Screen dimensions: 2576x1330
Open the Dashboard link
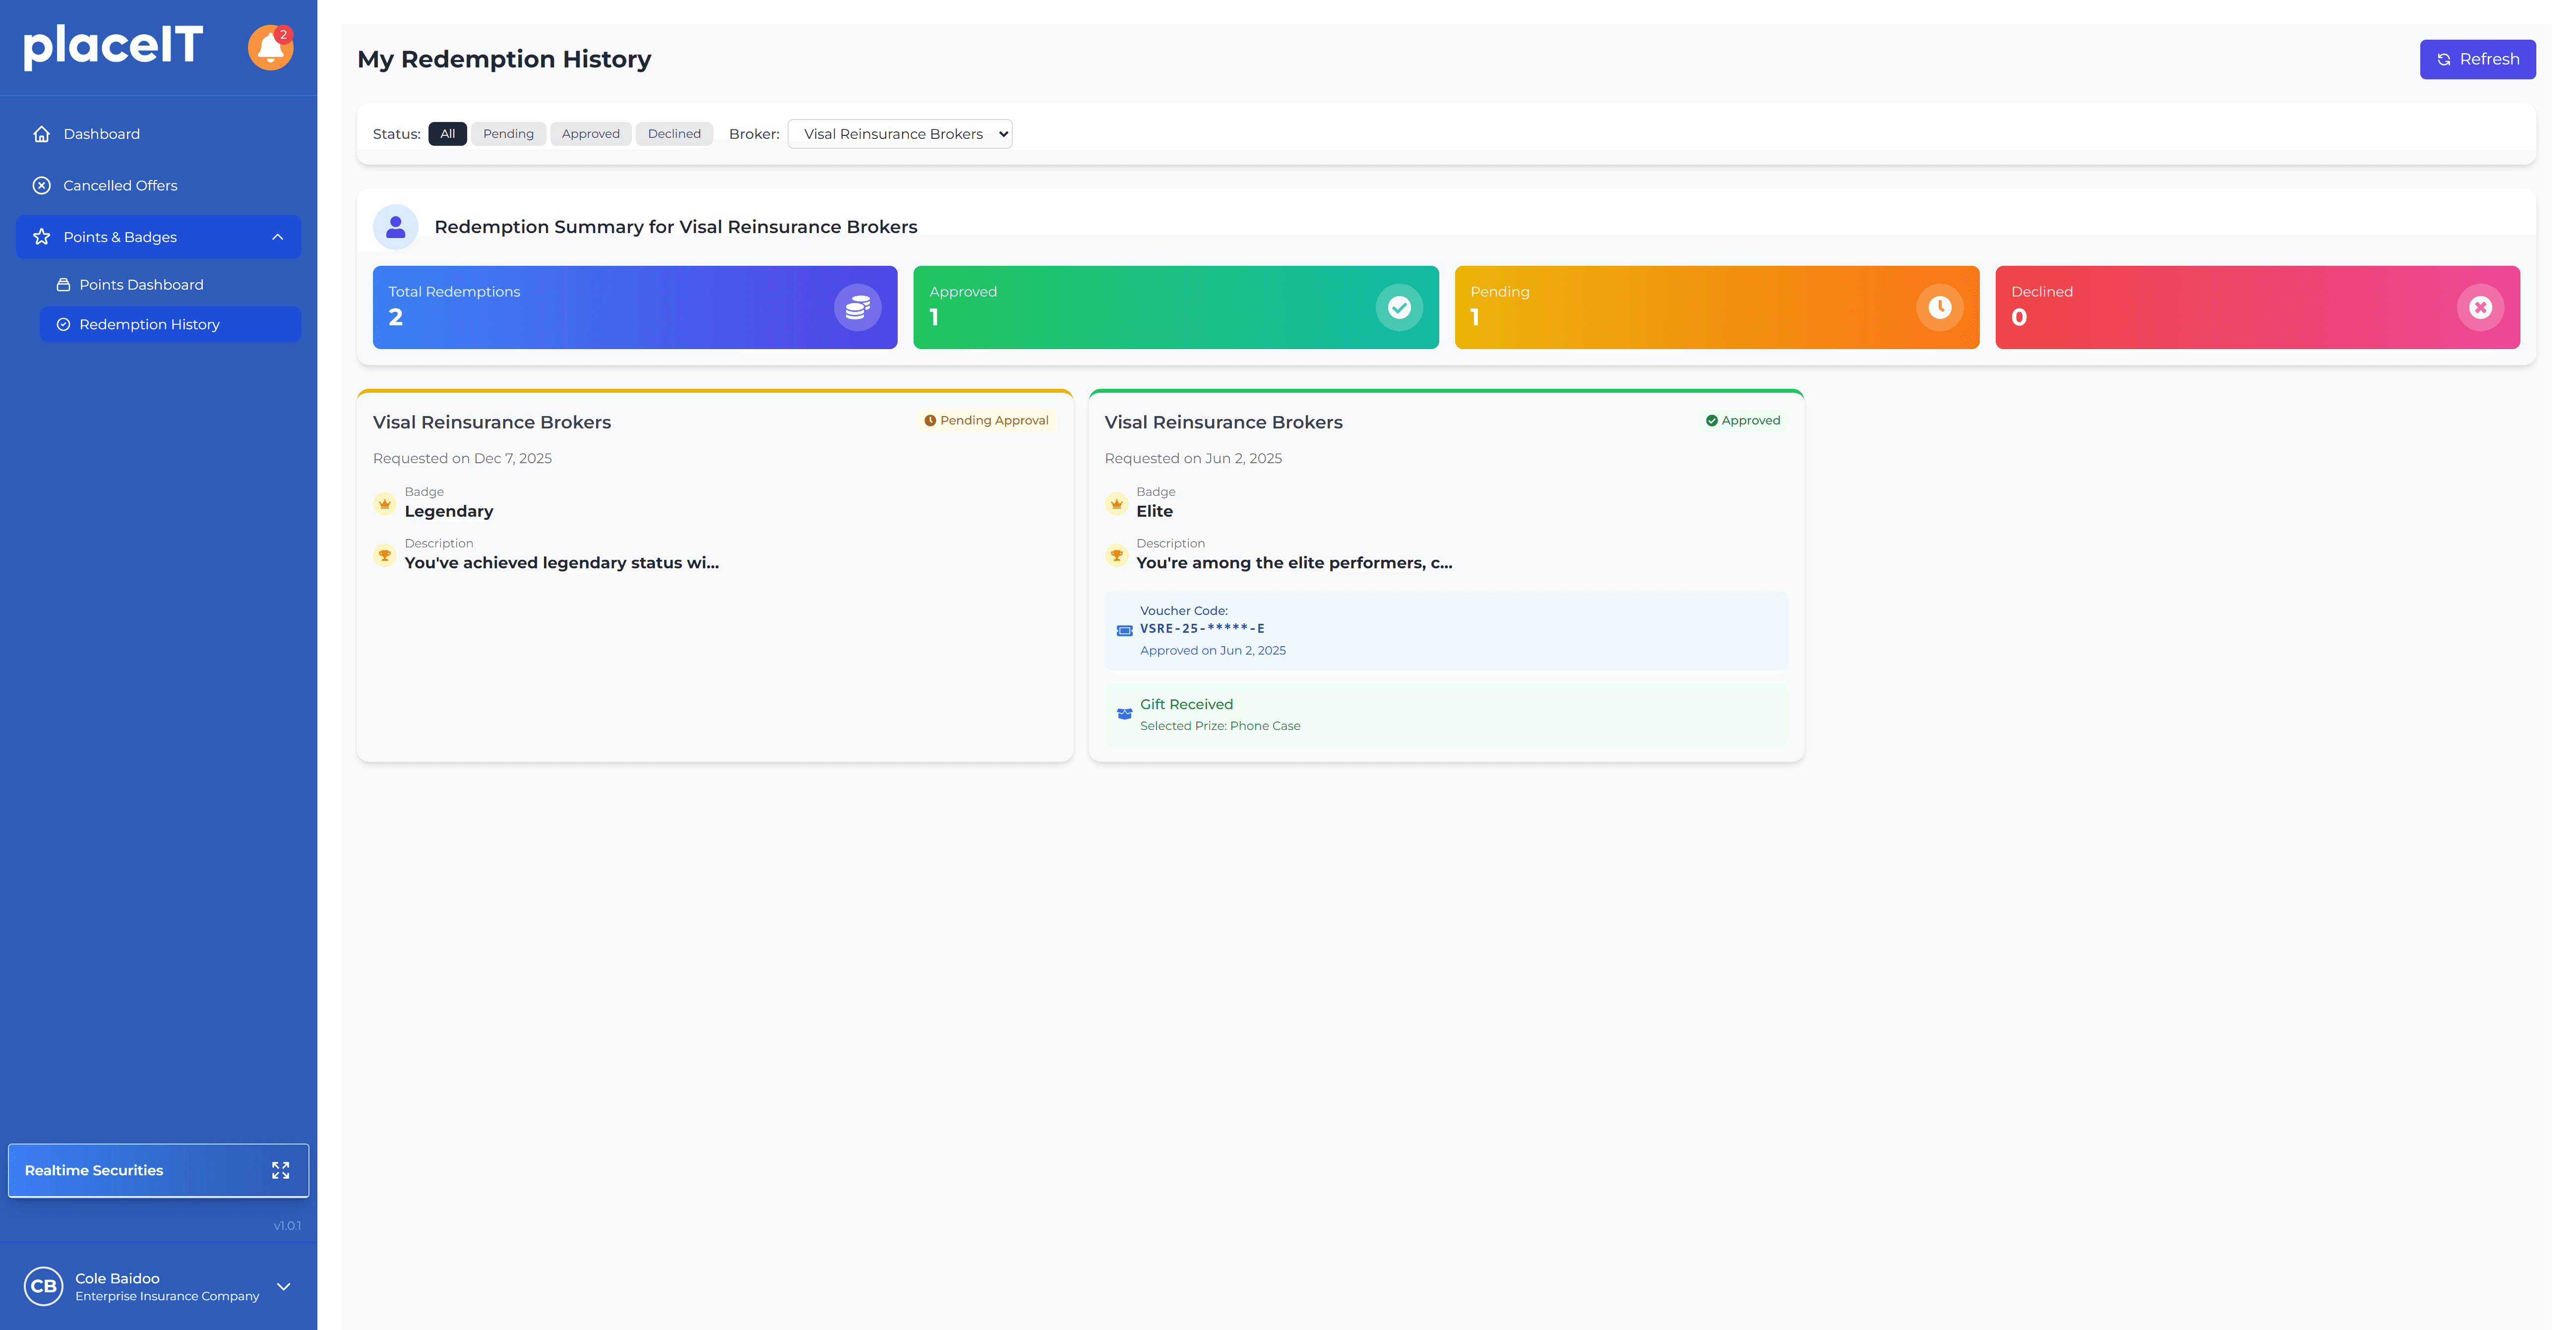pos(101,134)
